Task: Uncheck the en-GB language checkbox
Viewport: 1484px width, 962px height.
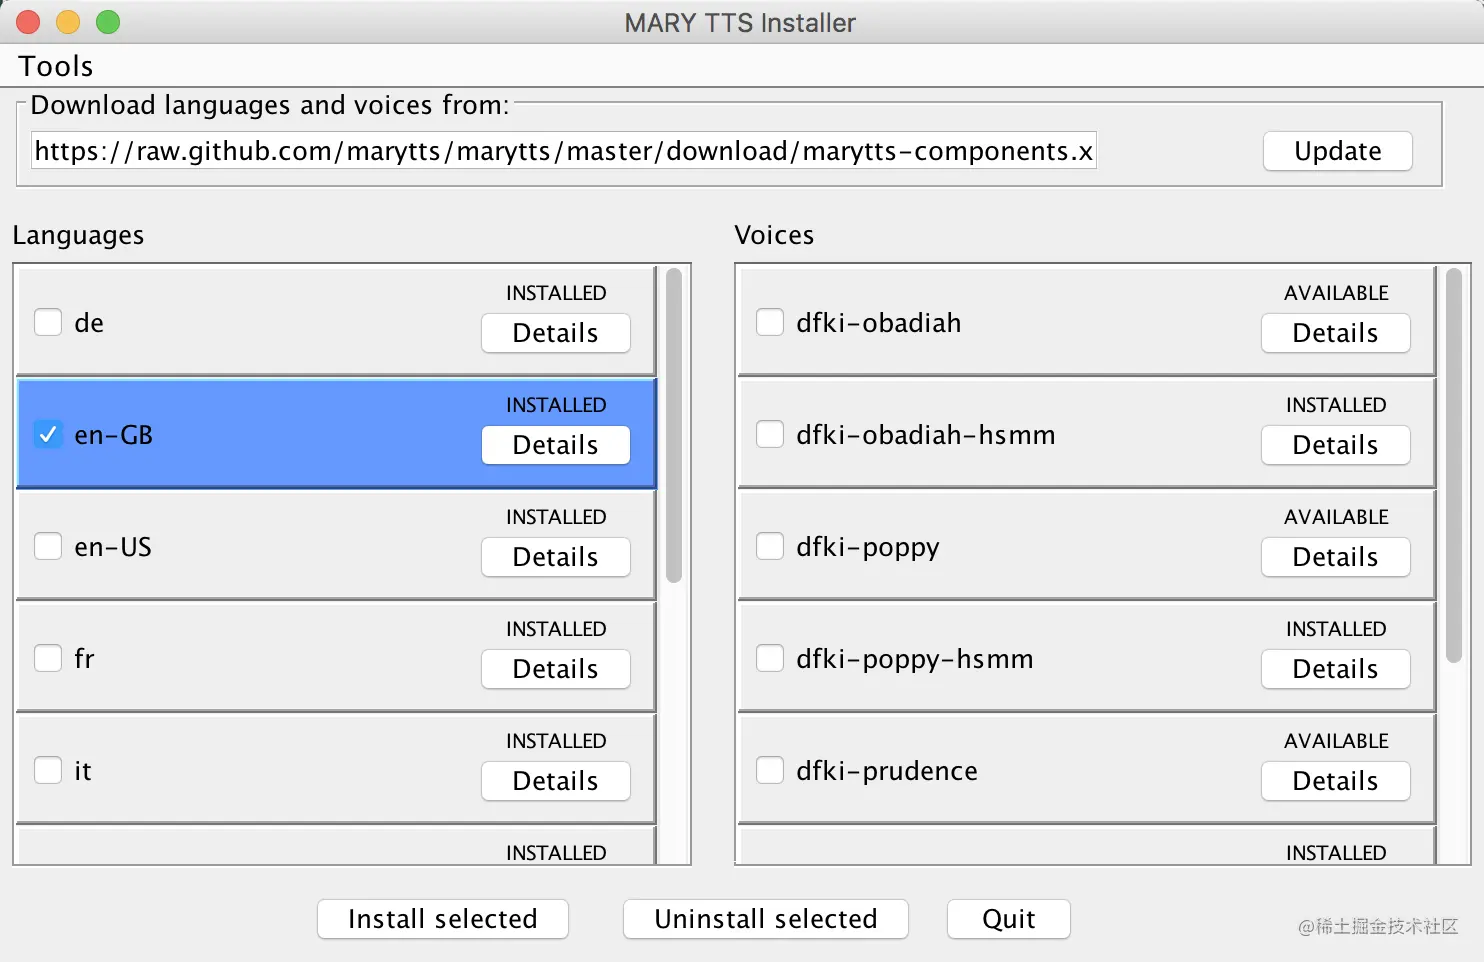Action: pos(48,434)
